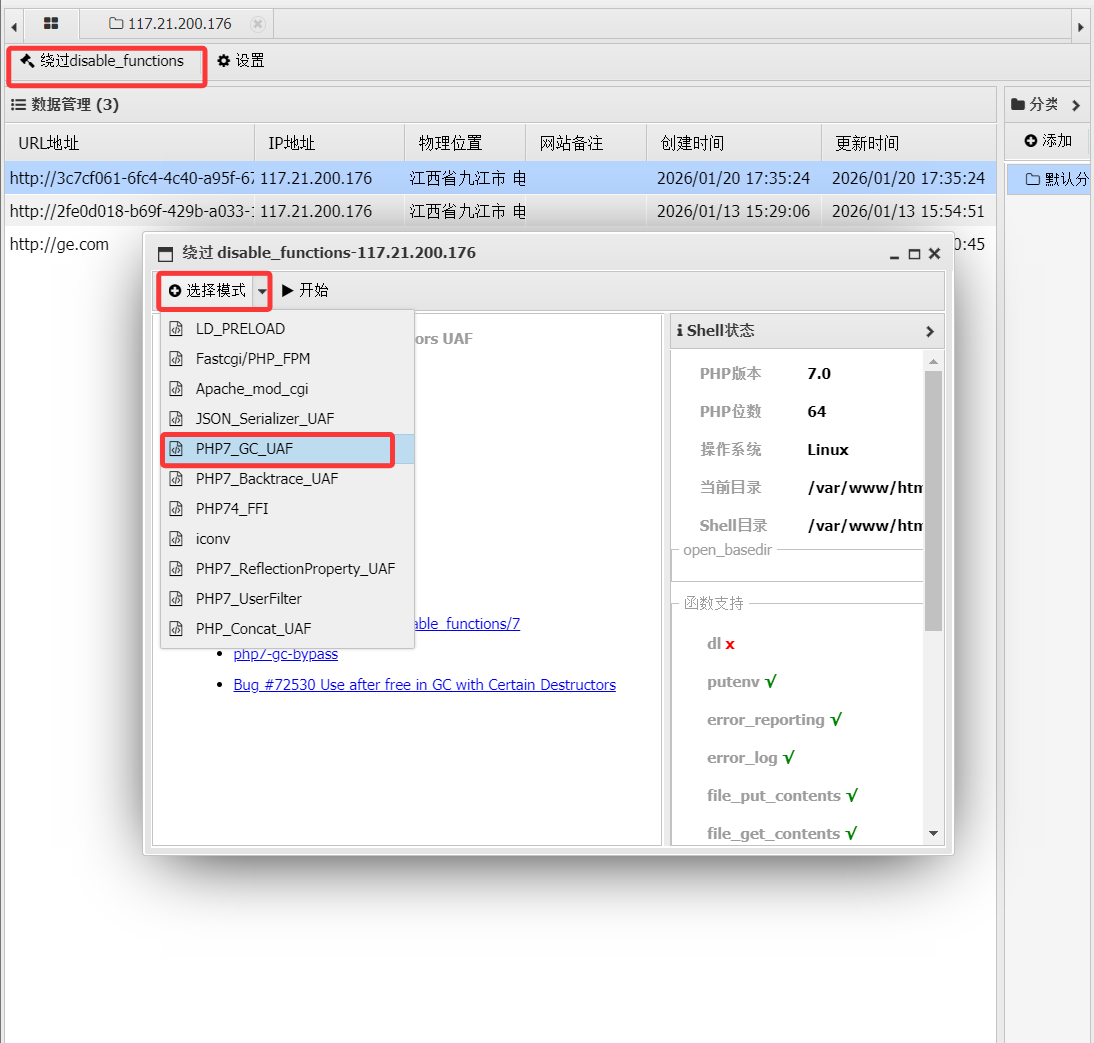This screenshot has height=1043, width=1094.
Task: Open the 设置 gear settings
Action: pos(224,61)
